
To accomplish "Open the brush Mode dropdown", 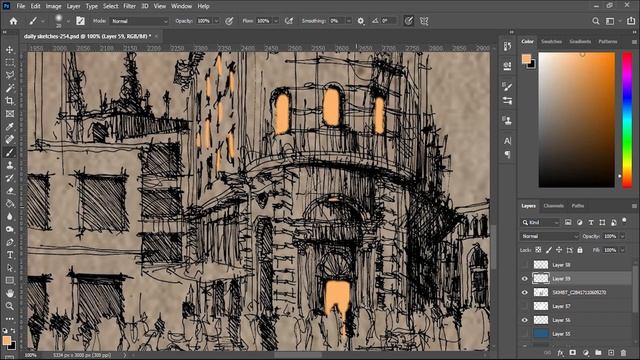I will (139, 21).
